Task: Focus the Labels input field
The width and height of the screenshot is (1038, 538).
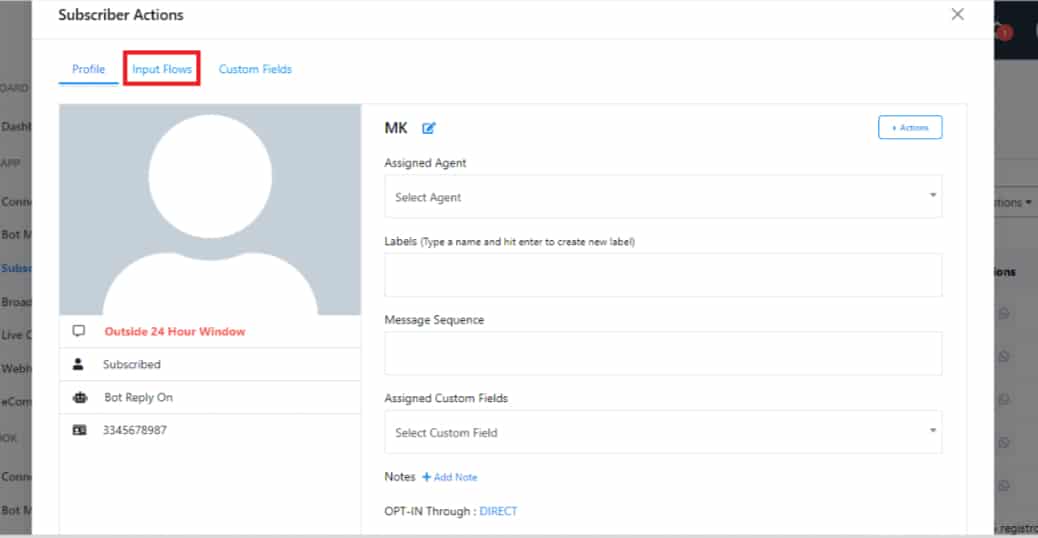Action: [662, 275]
